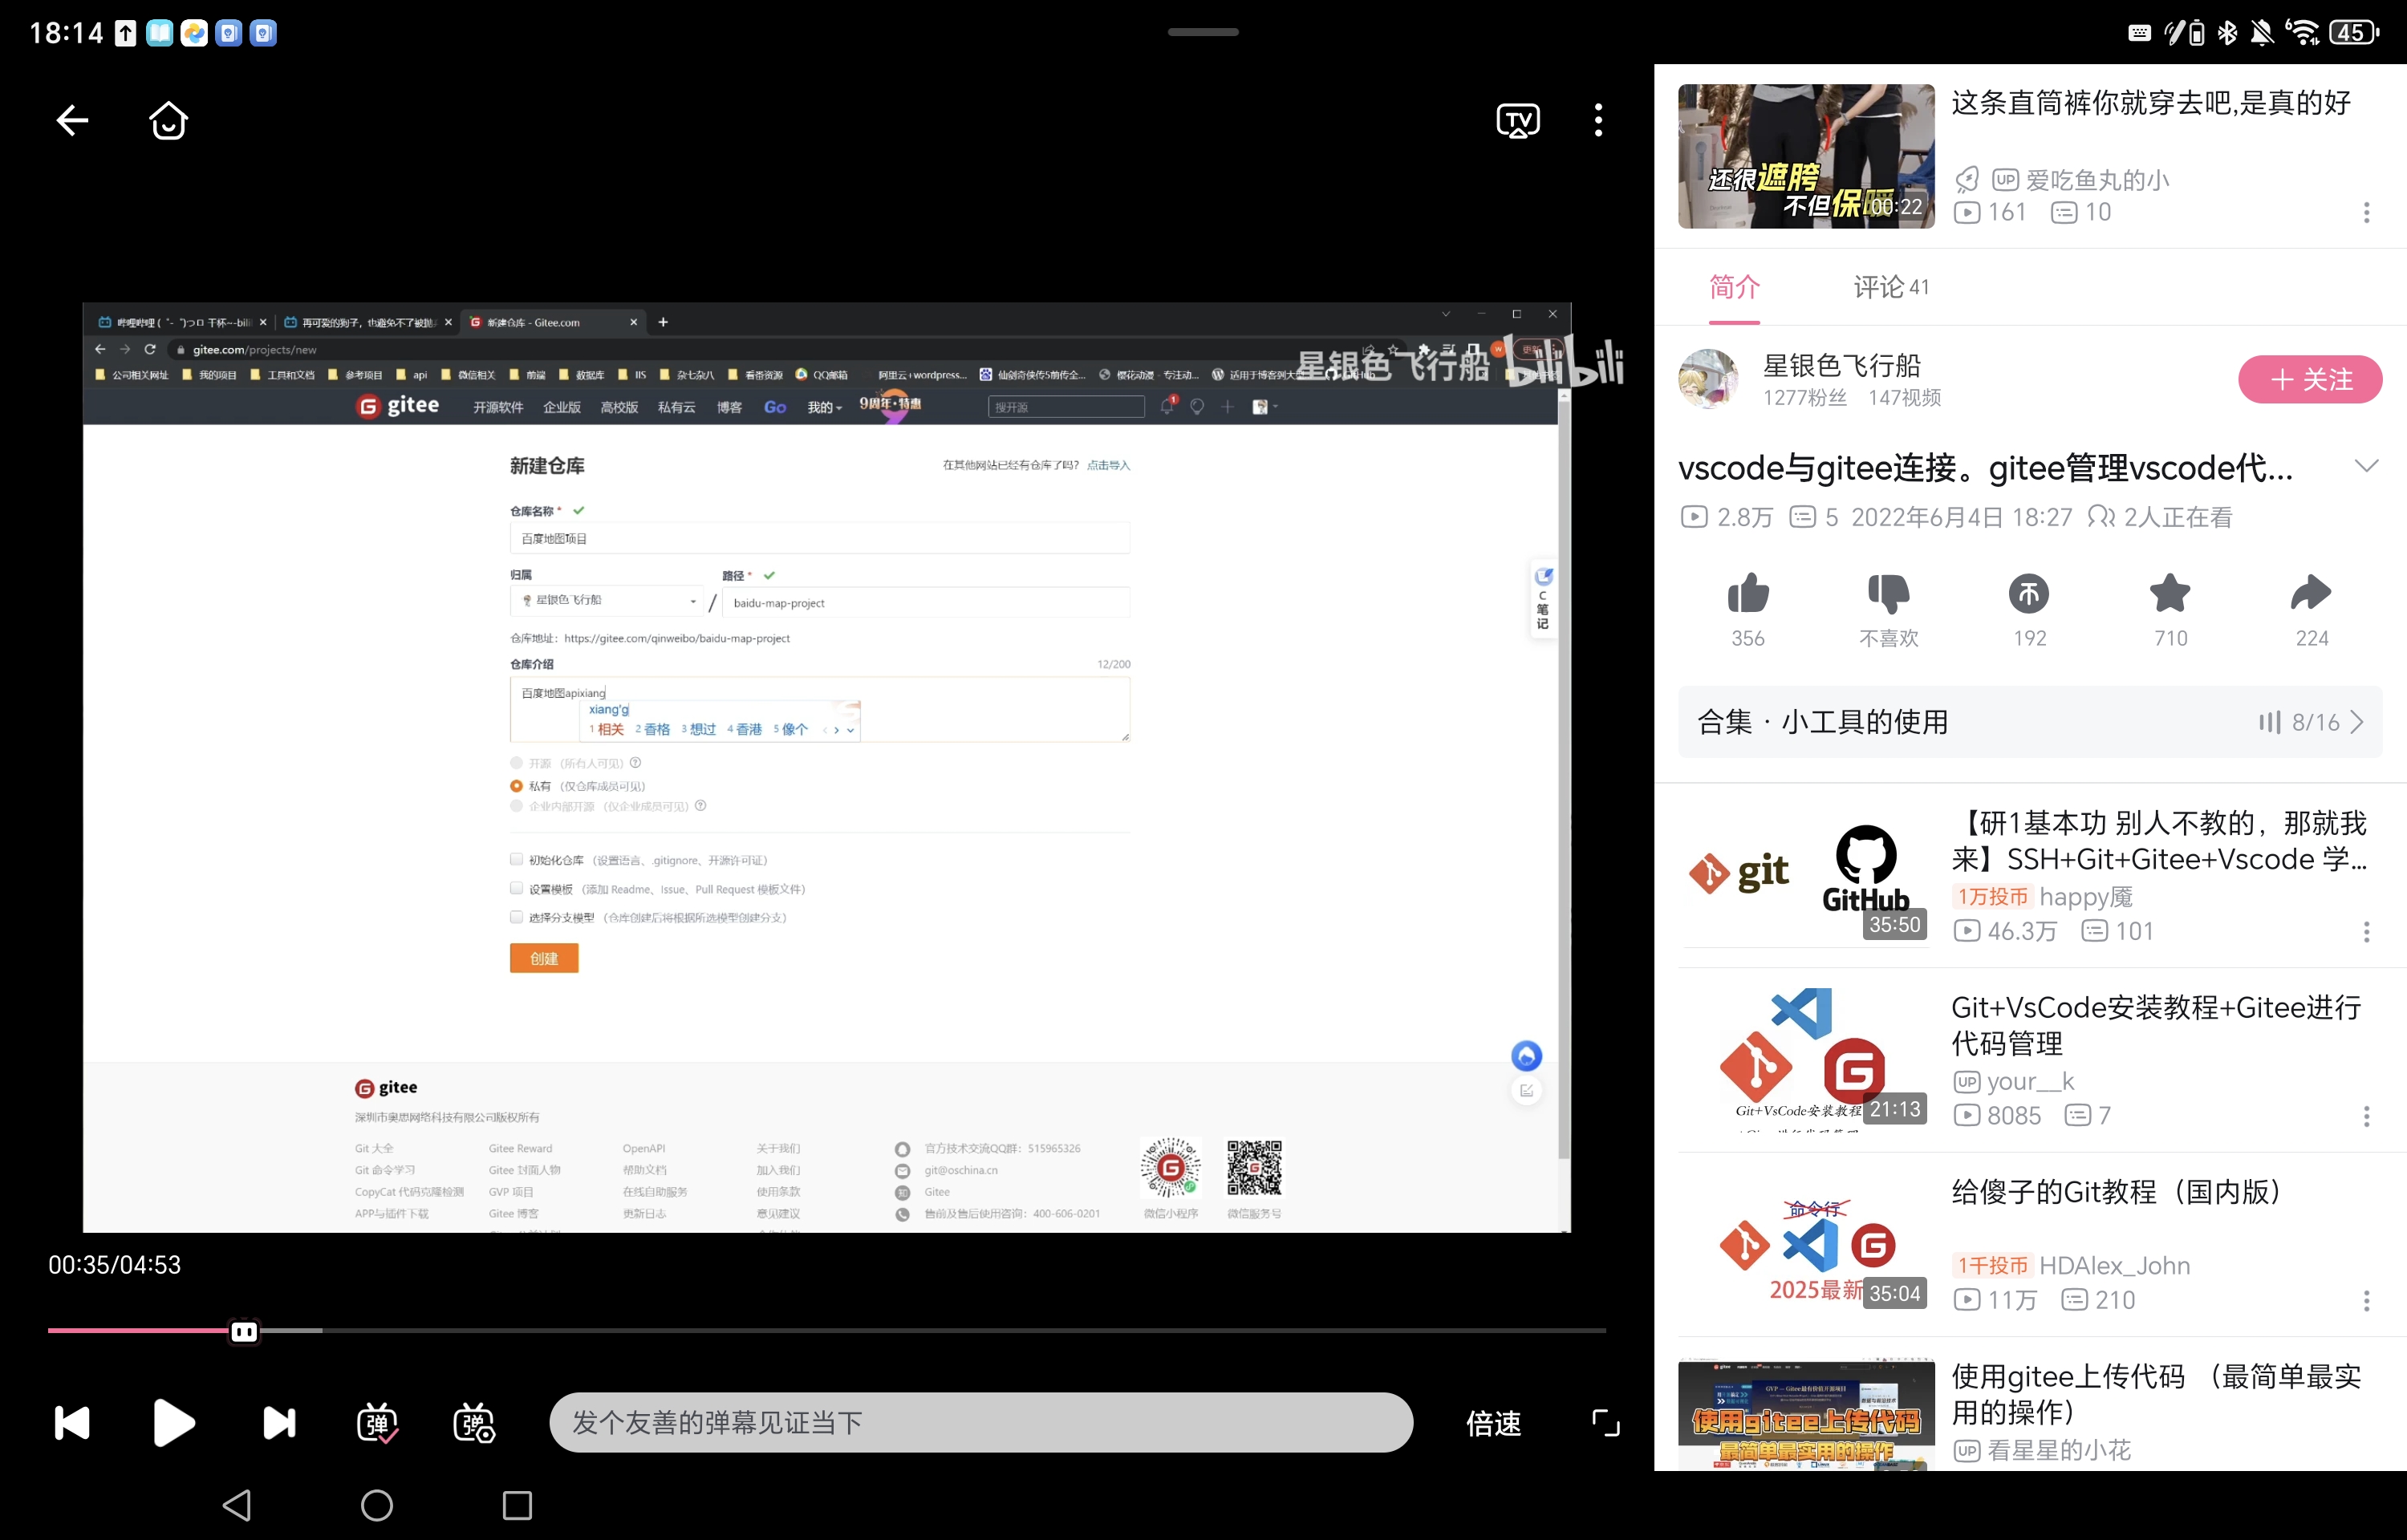The height and width of the screenshot is (1540, 2407).
Task: Tap the back arrow icon
Action: pyautogui.click(x=72, y=120)
